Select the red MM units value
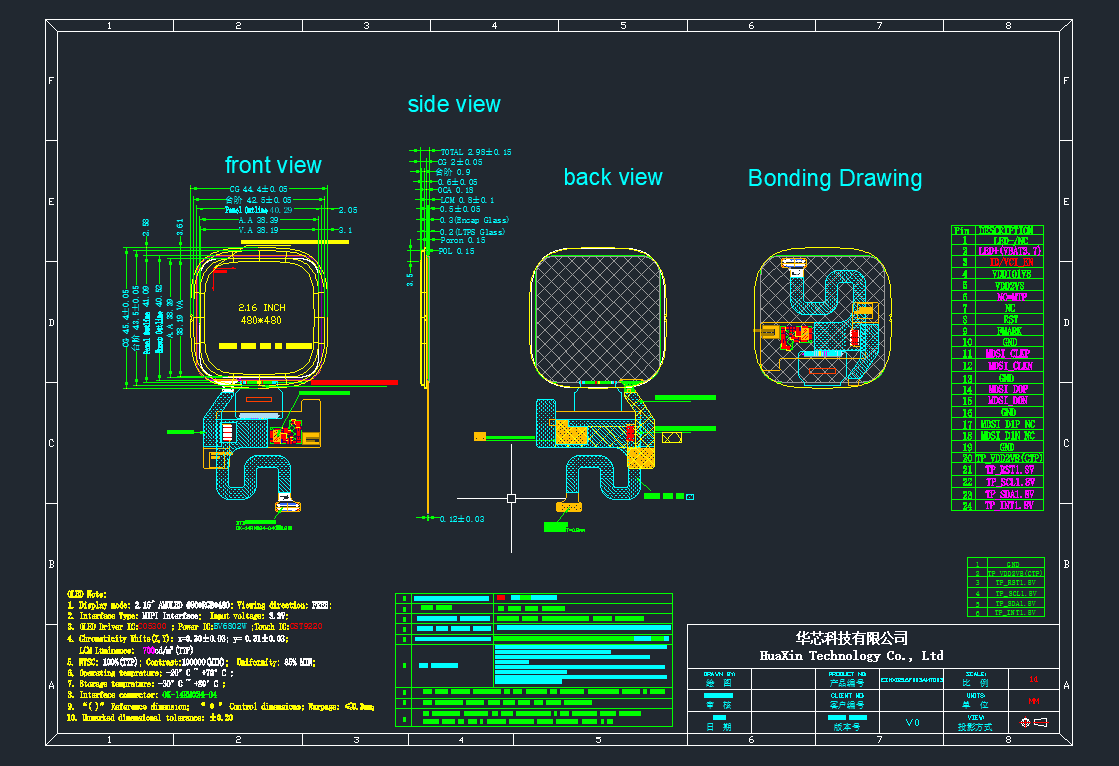This screenshot has height=766, width=1119. (1033, 701)
